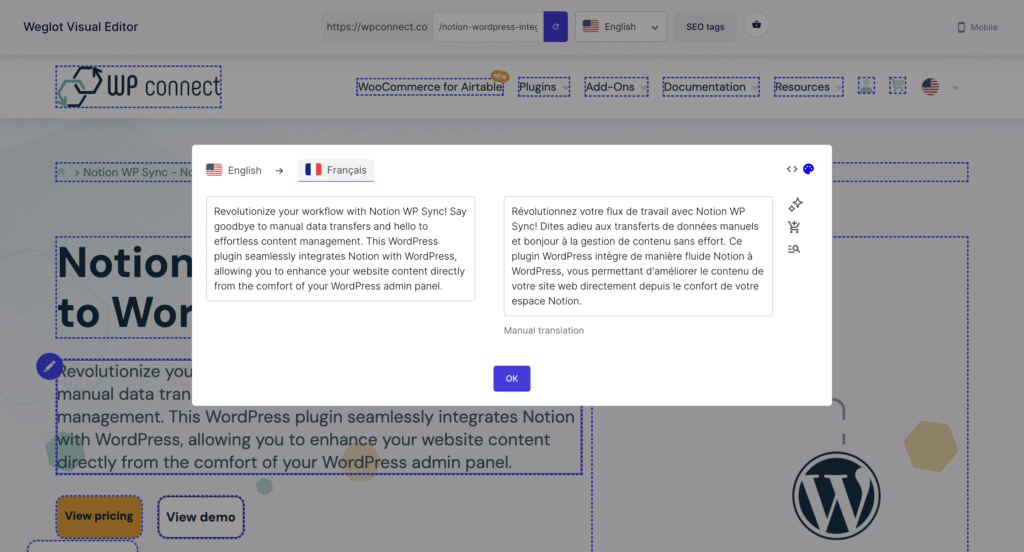1024x552 pixels.
Task: Open the English language dropdown
Action: tap(621, 27)
